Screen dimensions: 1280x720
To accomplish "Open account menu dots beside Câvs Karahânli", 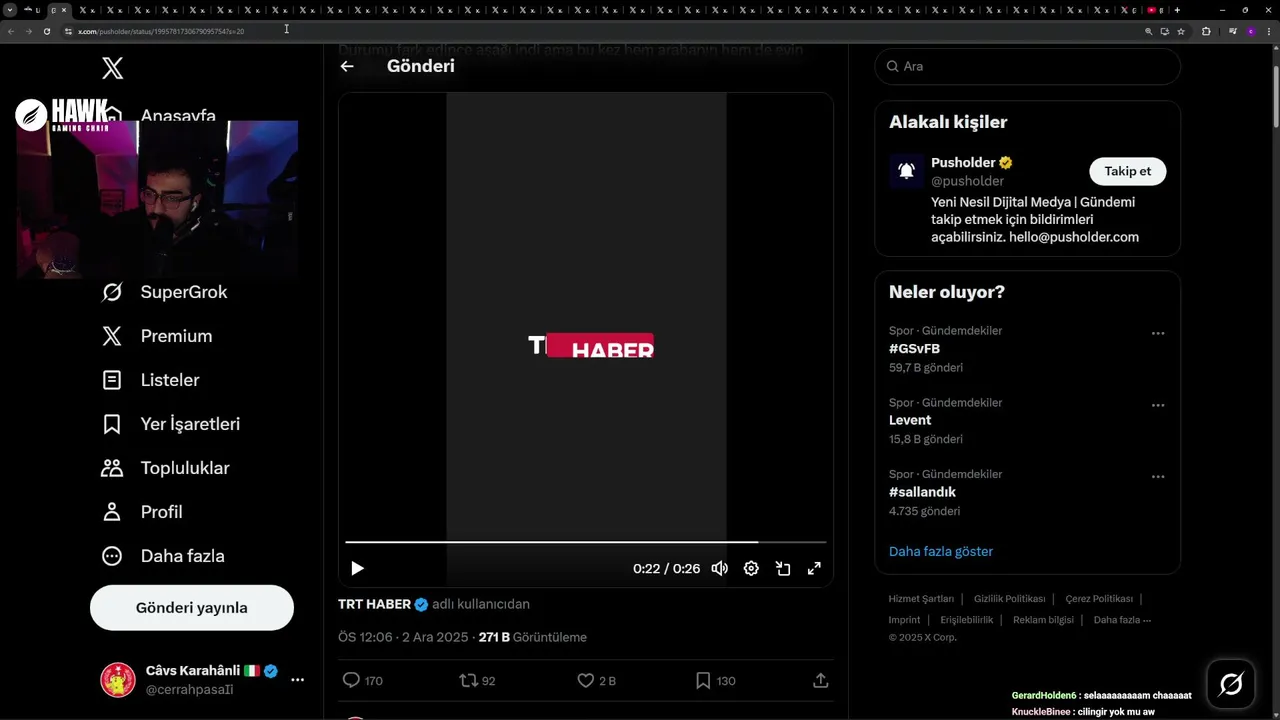I will point(297,680).
